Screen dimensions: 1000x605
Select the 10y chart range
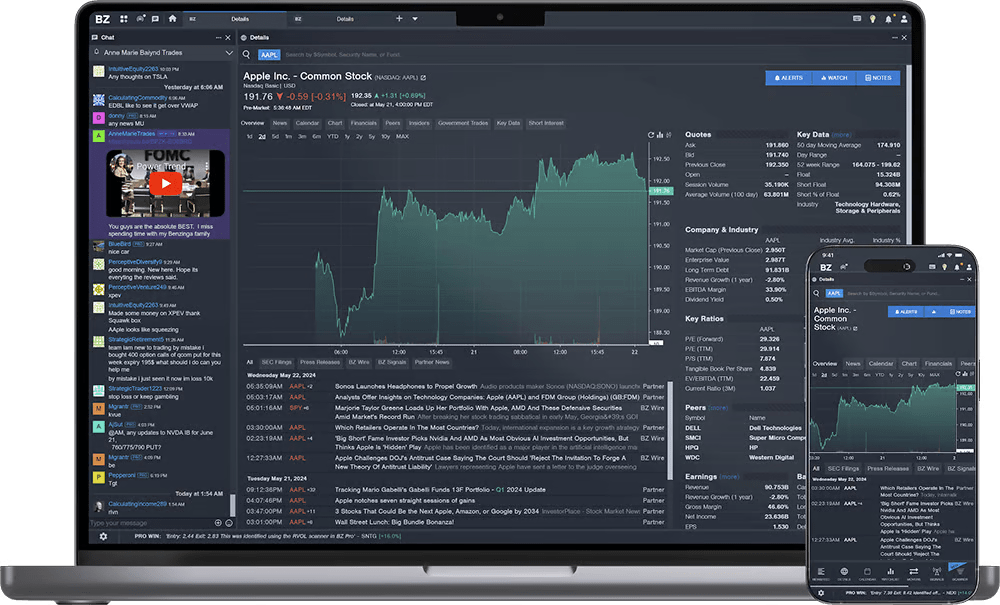[x=385, y=136]
